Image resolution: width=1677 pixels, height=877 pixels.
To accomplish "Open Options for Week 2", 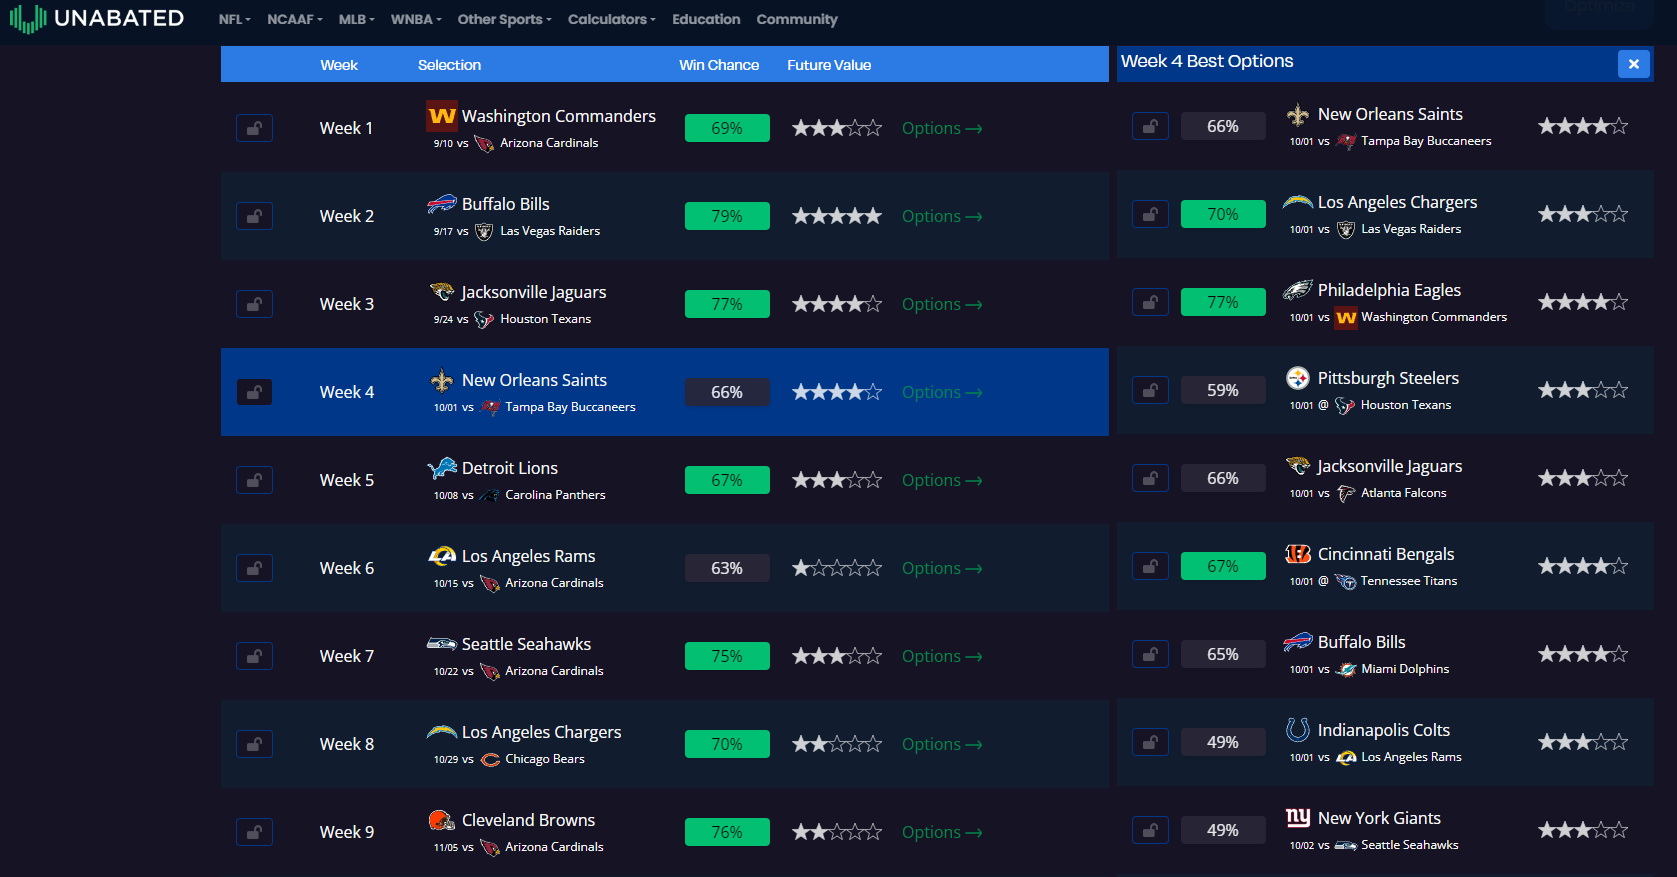I will pos(942,216).
